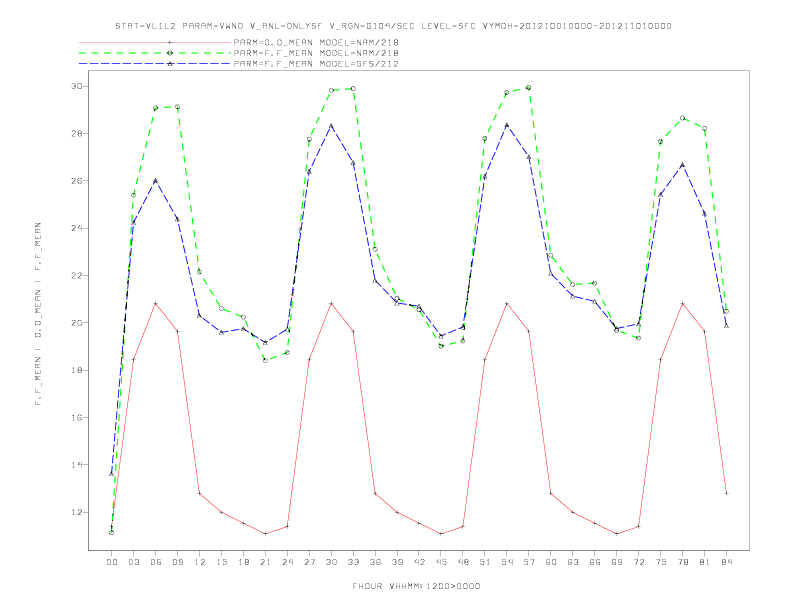Viewport: 792px width, 612px height.
Task: Click x-axis tick label 48
Action: click(463, 562)
